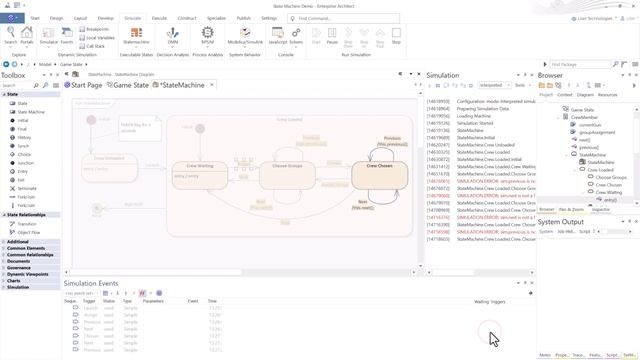Select the Terminate toolbox item
640x360 pixels.
(x=23, y=188)
